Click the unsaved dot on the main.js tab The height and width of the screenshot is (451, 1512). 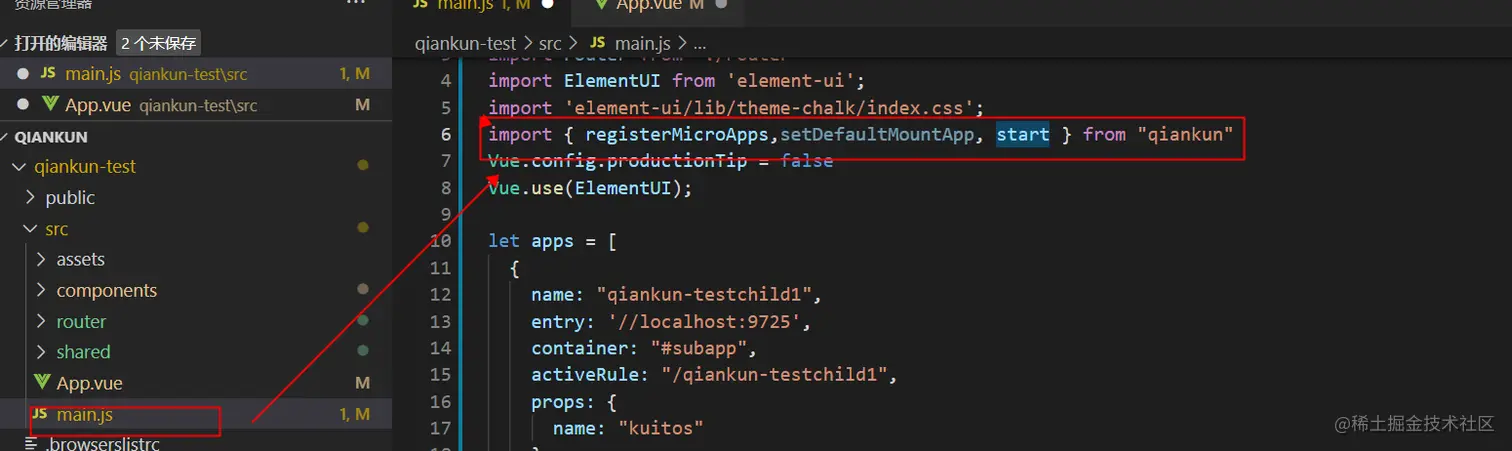pyautogui.click(x=547, y=5)
